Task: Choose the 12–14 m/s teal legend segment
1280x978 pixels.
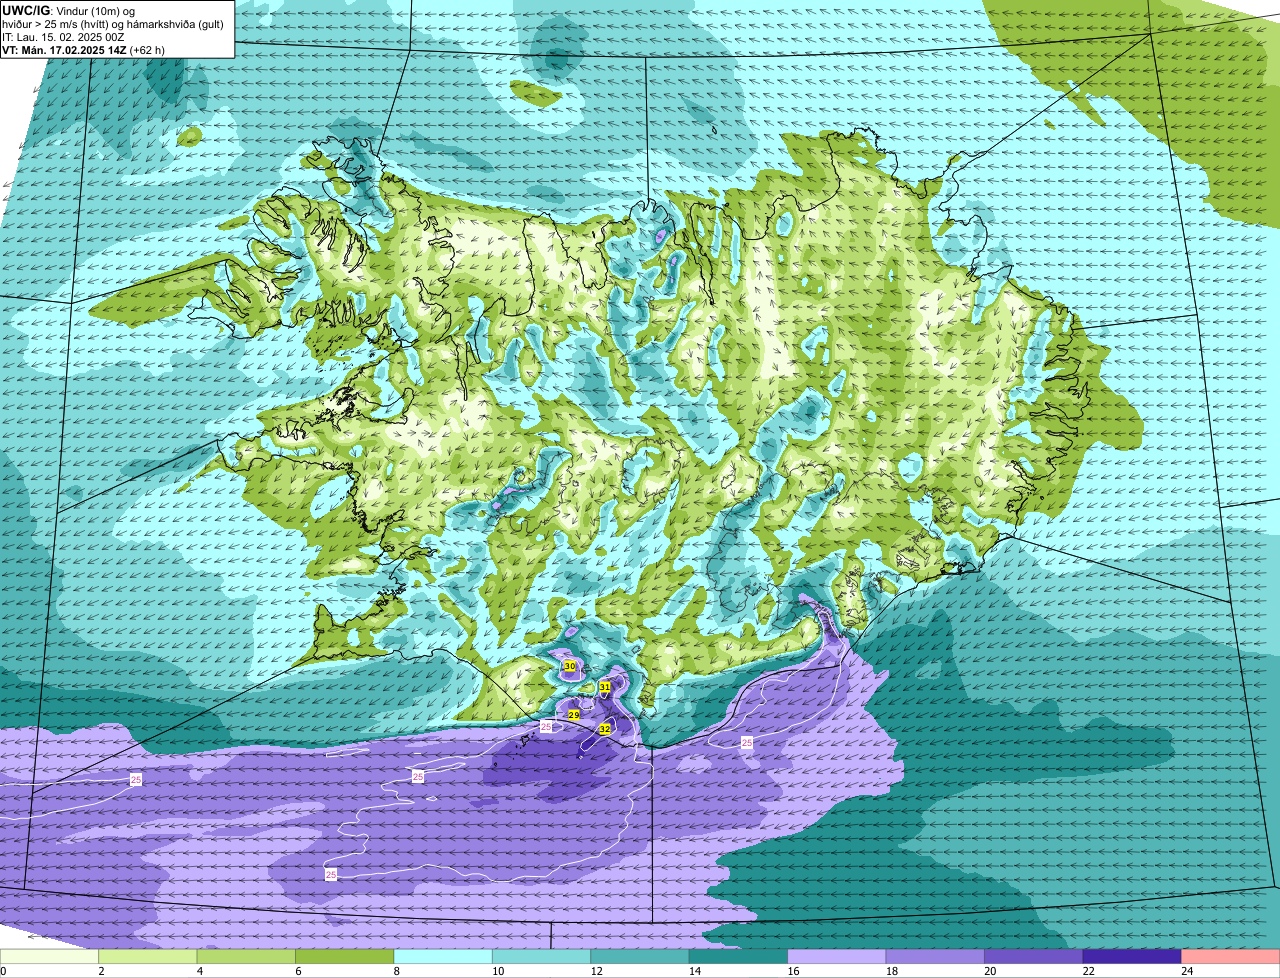Action: click(x=640, y=957)
